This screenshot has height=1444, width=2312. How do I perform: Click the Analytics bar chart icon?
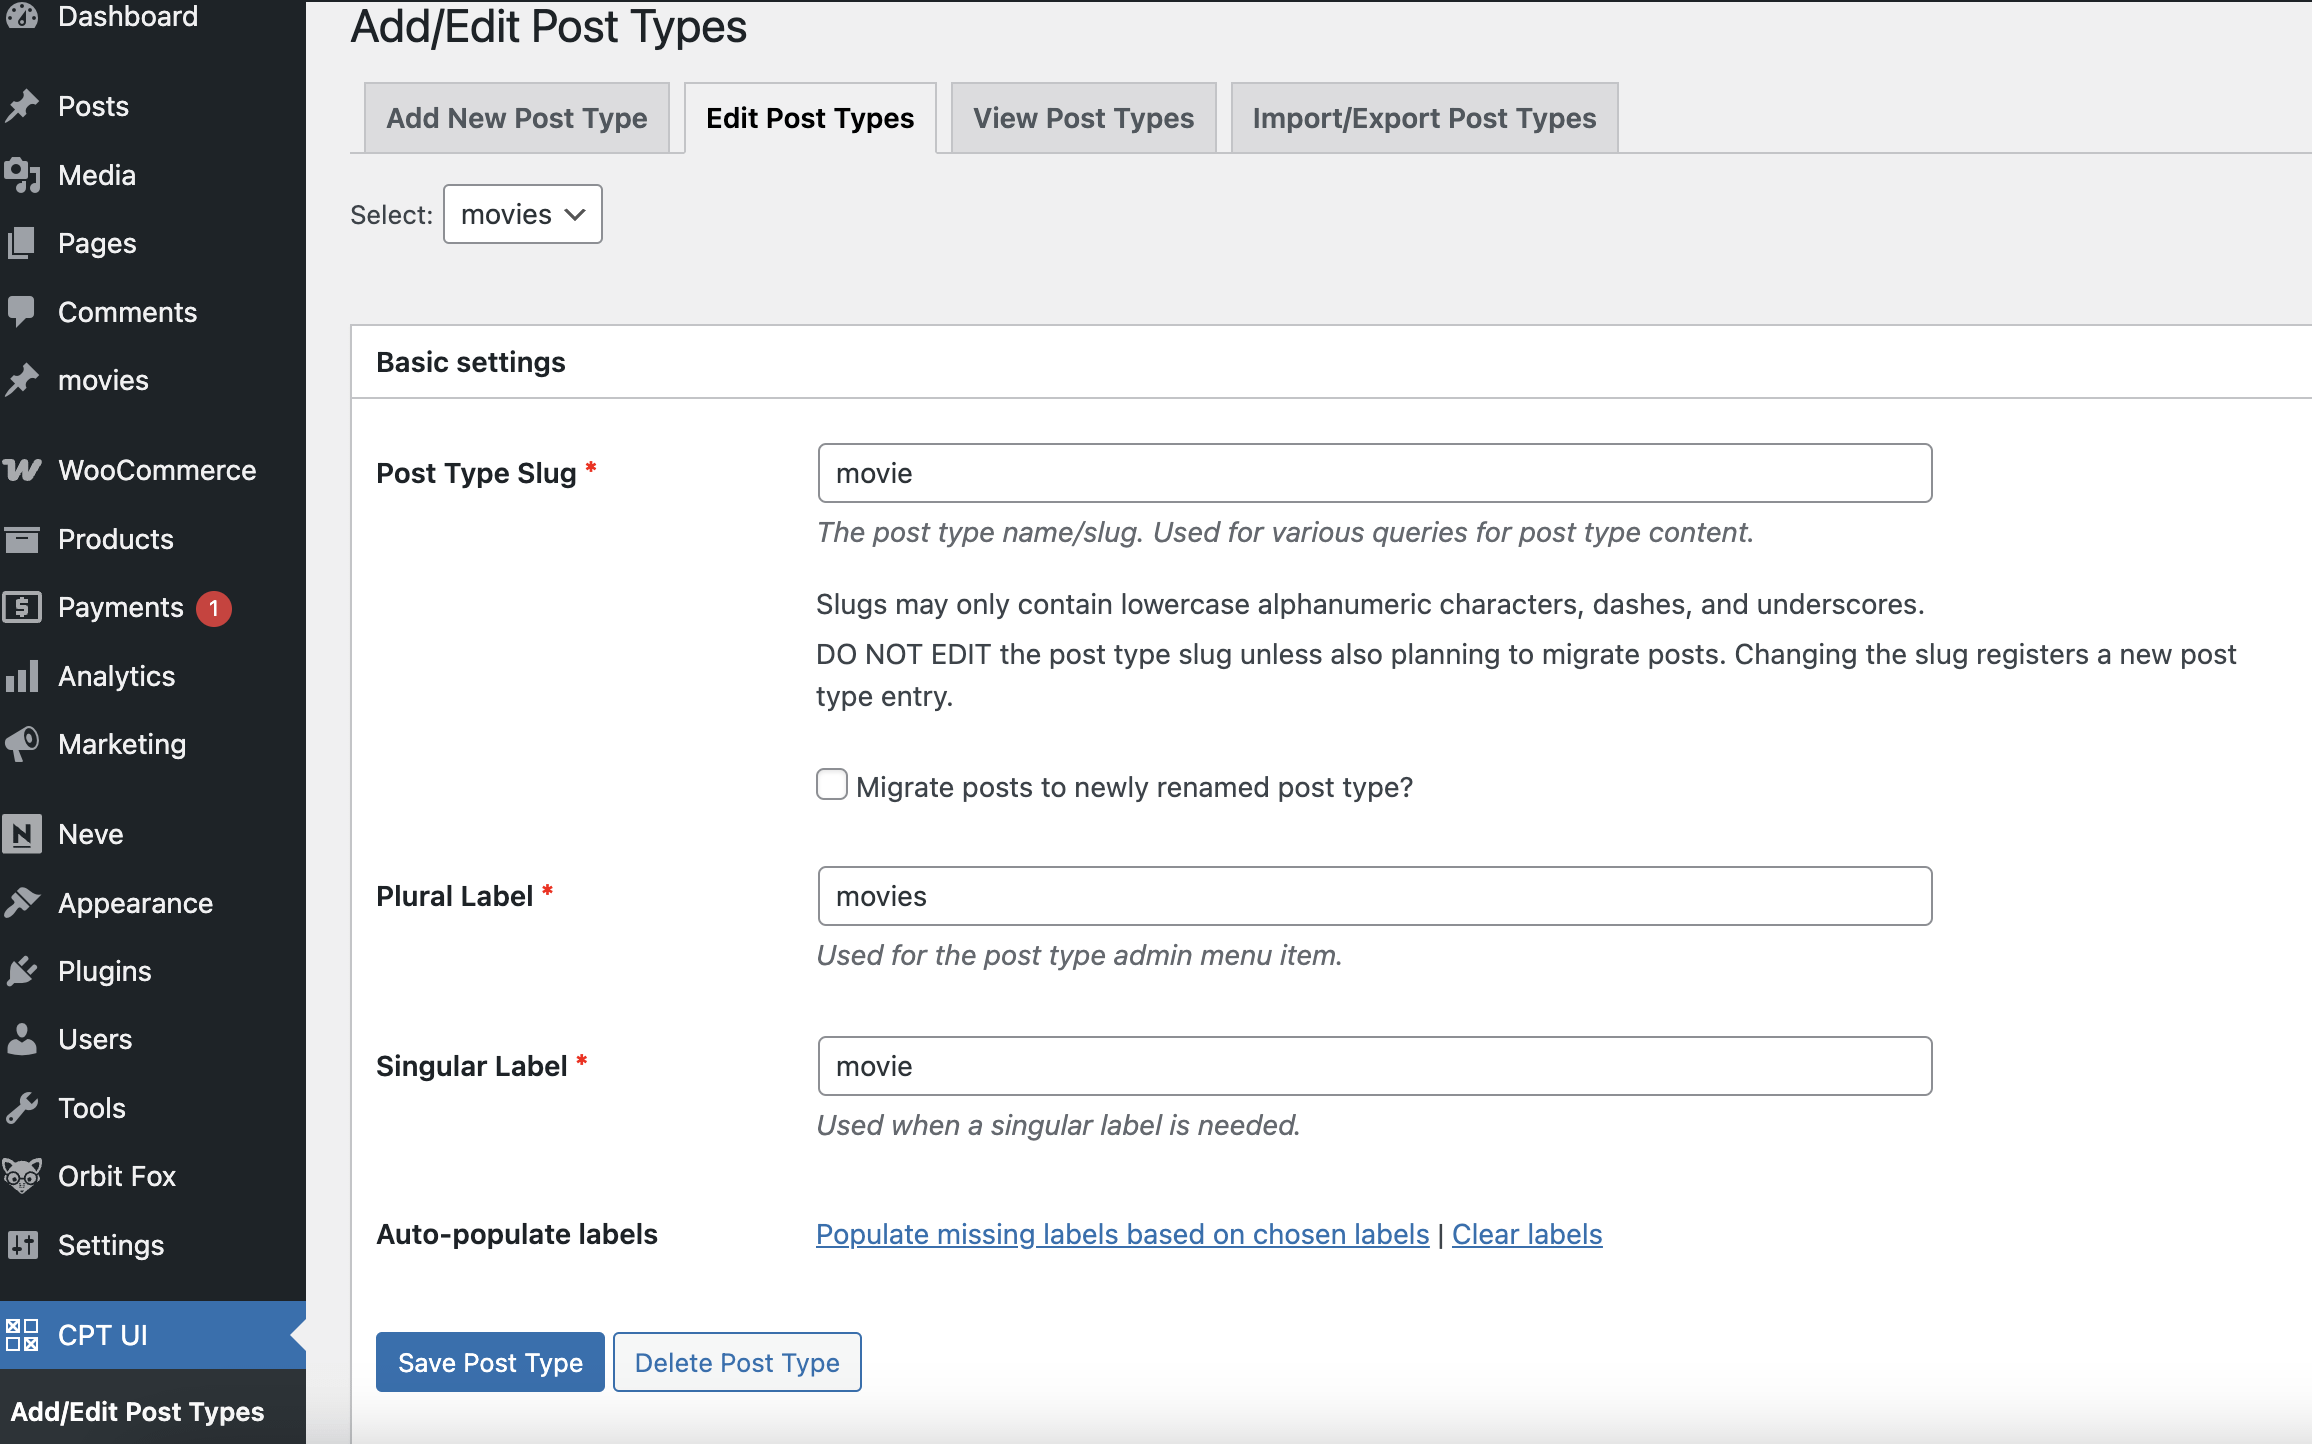[22, 676]
